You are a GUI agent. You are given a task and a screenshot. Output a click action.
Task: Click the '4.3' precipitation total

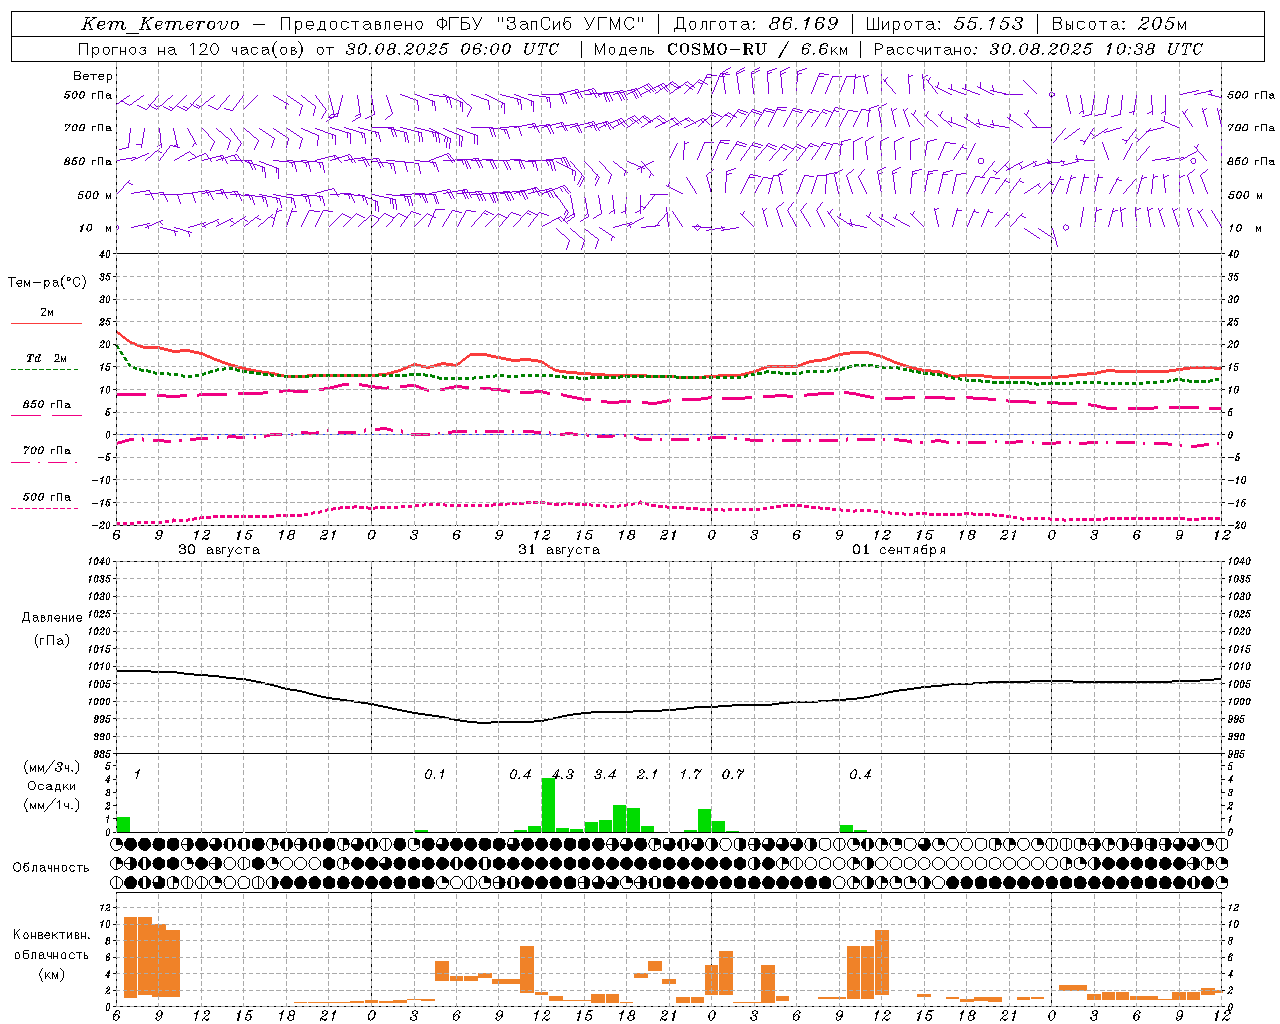pyautogui.click(x=563, y=775)
